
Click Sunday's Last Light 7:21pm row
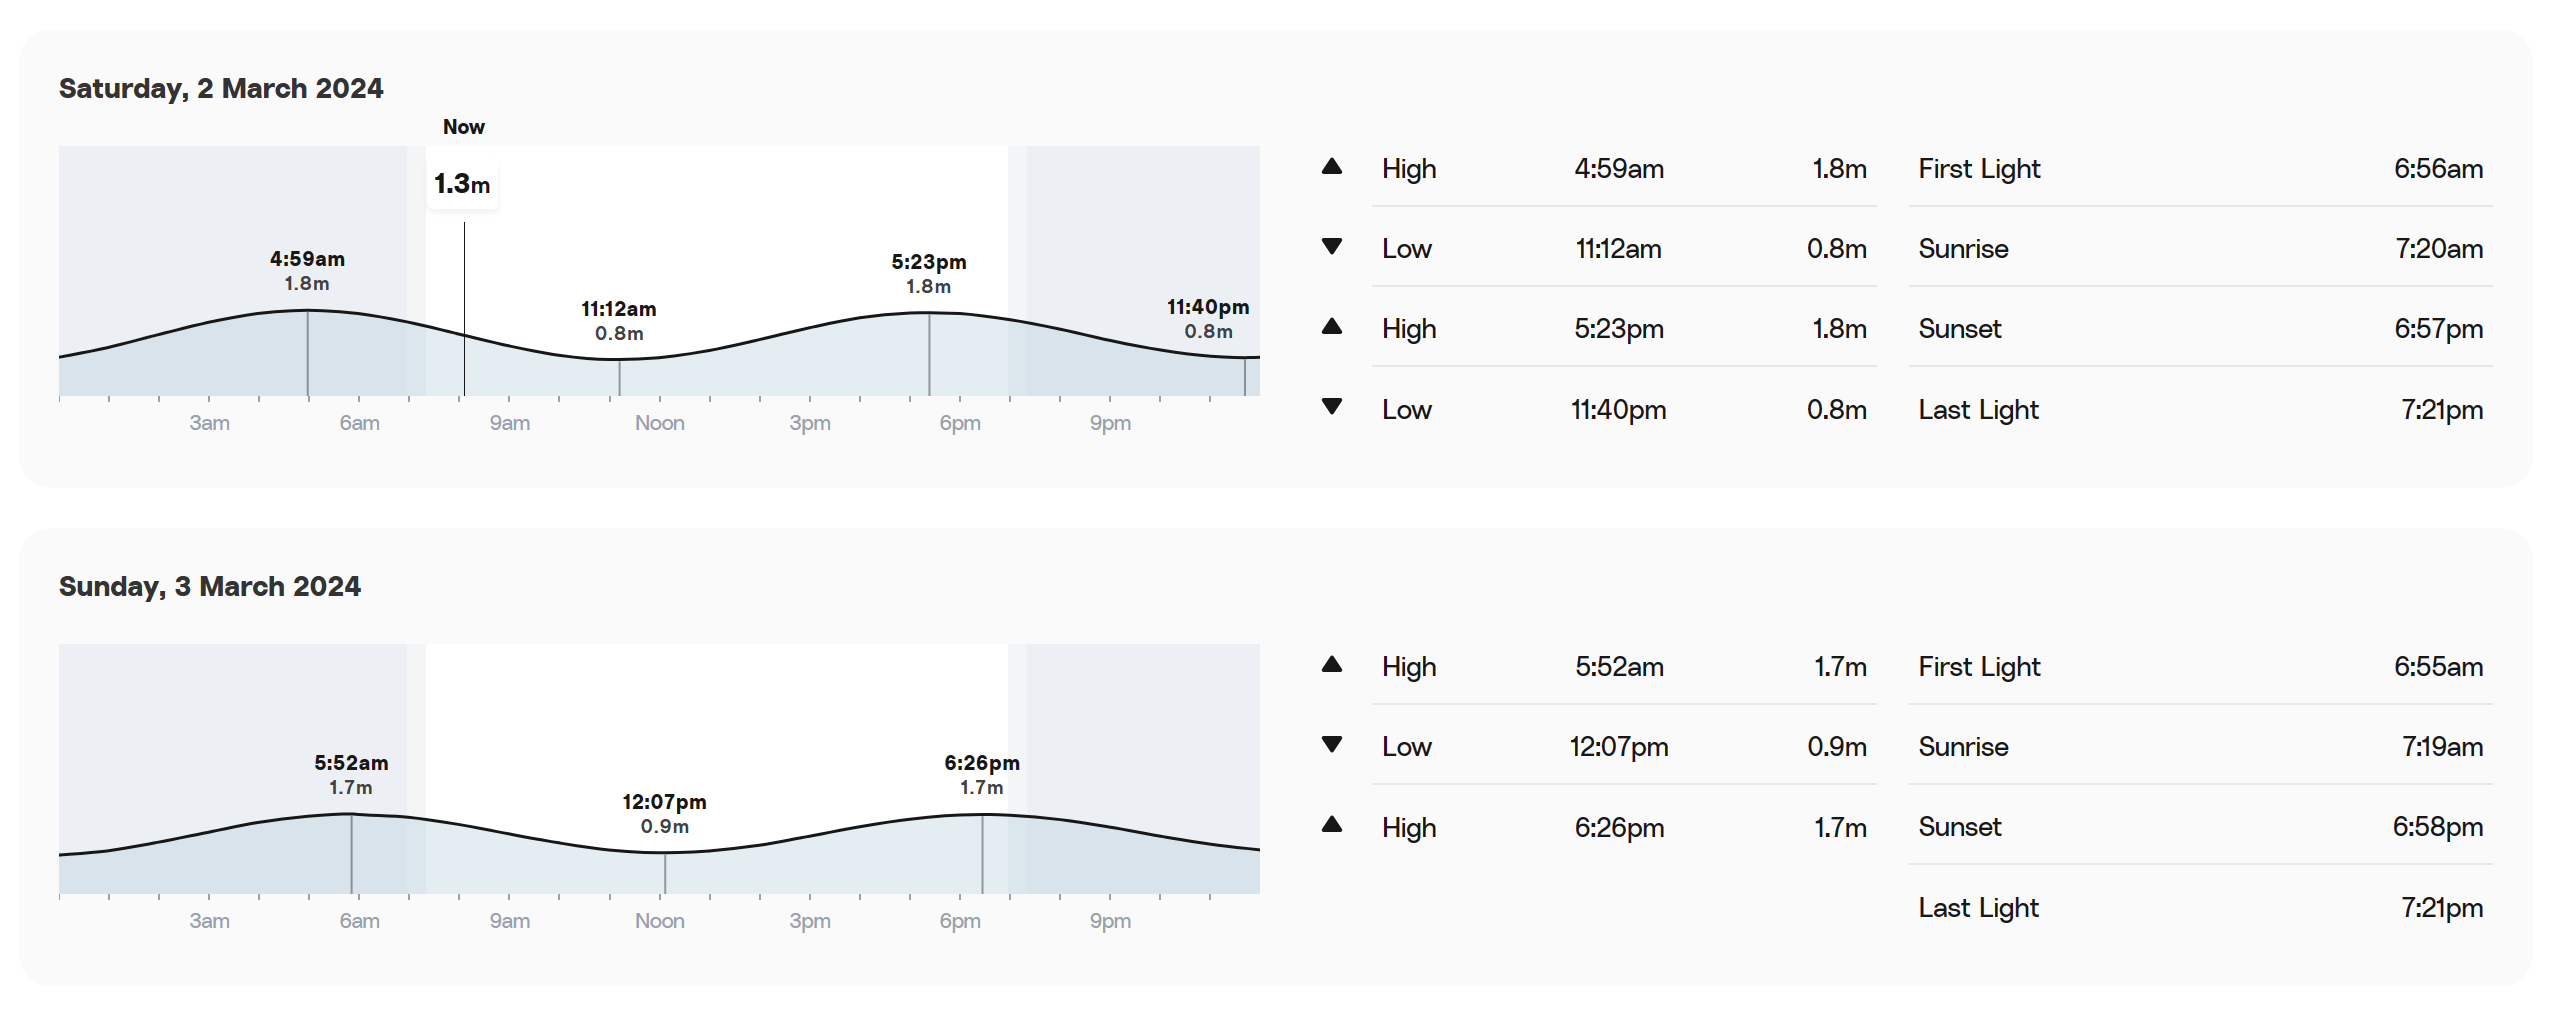point(2199,907)
